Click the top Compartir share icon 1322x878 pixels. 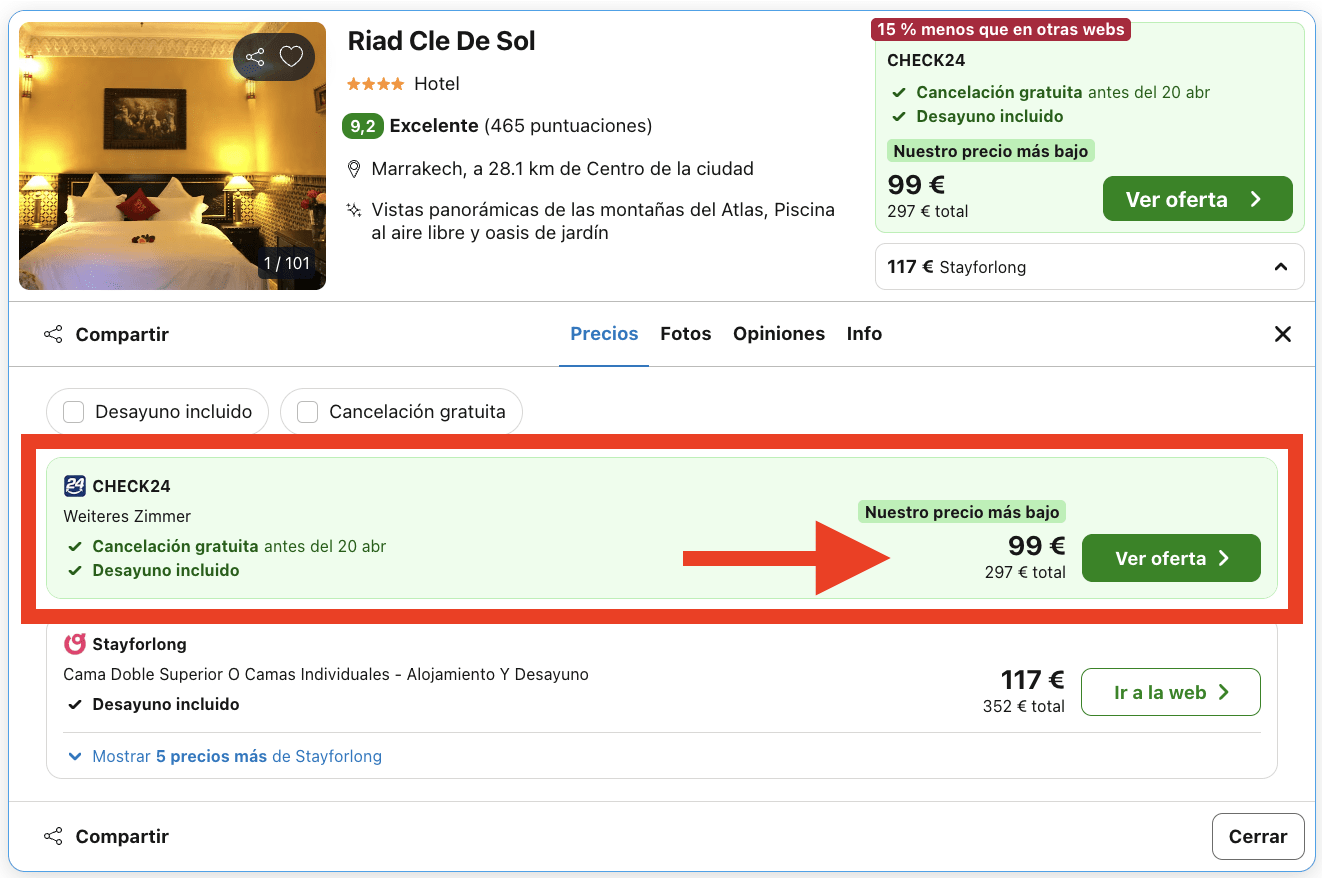[54, 335]
